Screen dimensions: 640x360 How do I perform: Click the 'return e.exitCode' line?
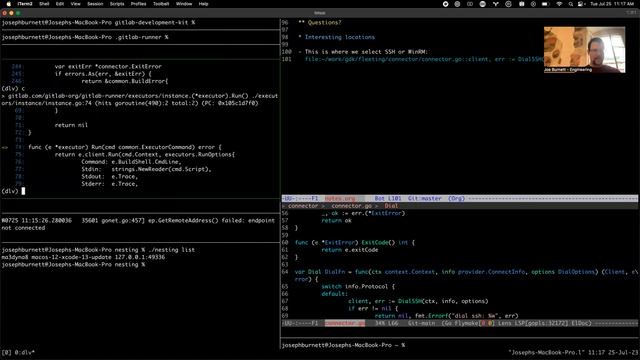pos(349,250)
